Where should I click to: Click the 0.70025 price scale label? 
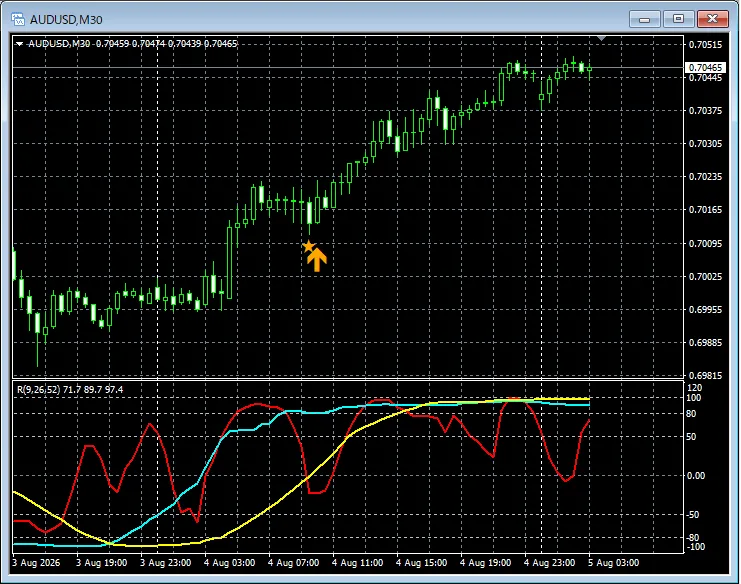click(706, 276)
